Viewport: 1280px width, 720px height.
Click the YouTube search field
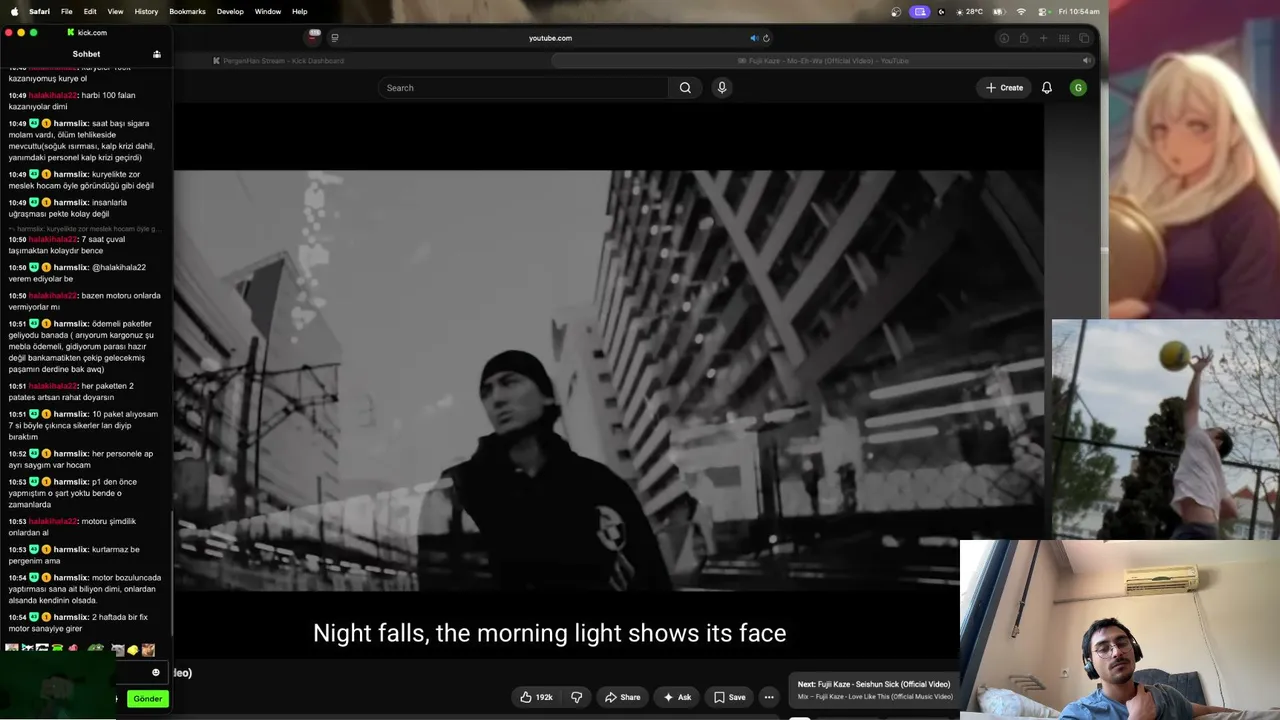coord(523,88)
